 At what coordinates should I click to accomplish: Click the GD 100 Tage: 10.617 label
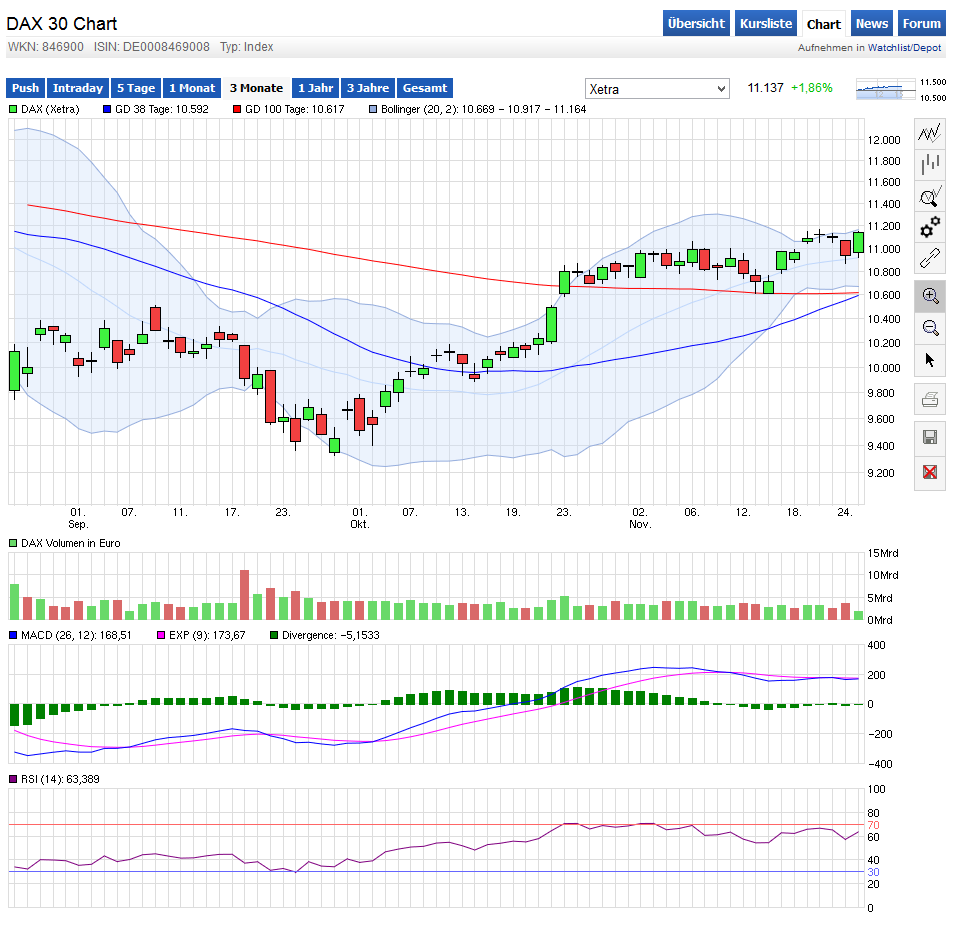click(x=294, y=109)
